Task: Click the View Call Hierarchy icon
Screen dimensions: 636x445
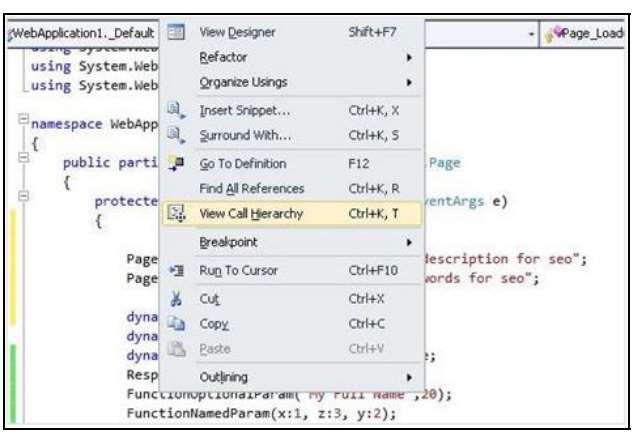Action: click(x=174, y=213)
